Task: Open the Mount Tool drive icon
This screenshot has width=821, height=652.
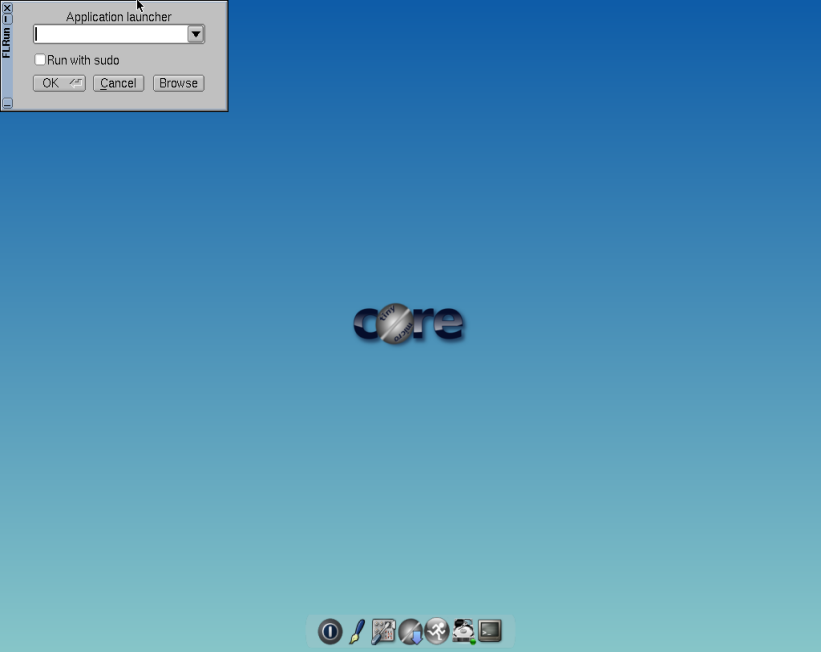Action: tap(463, 631)
